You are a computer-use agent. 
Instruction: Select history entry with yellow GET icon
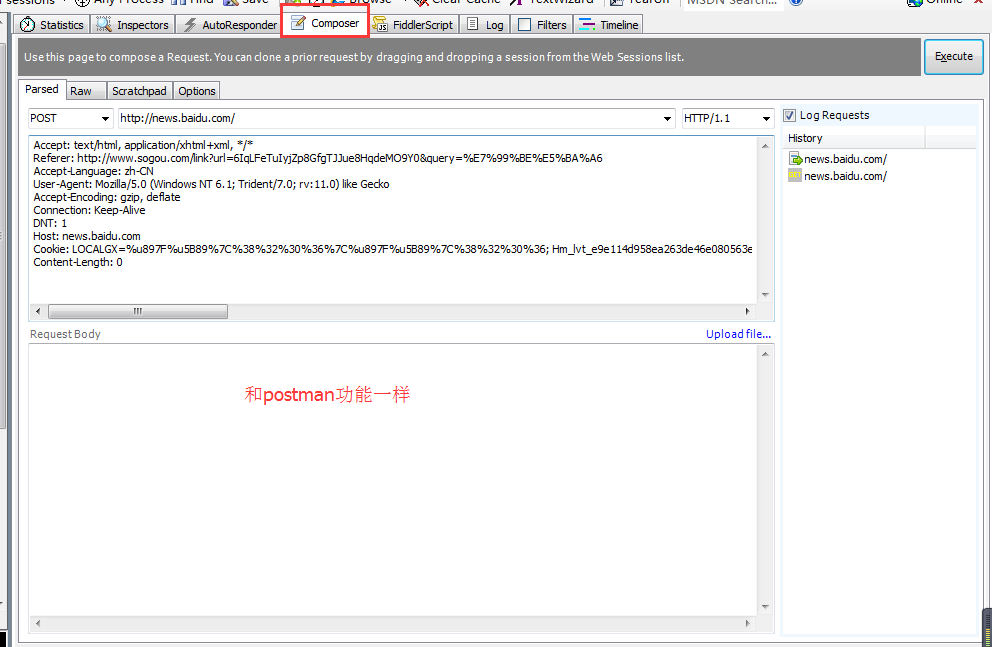point(838,176)
